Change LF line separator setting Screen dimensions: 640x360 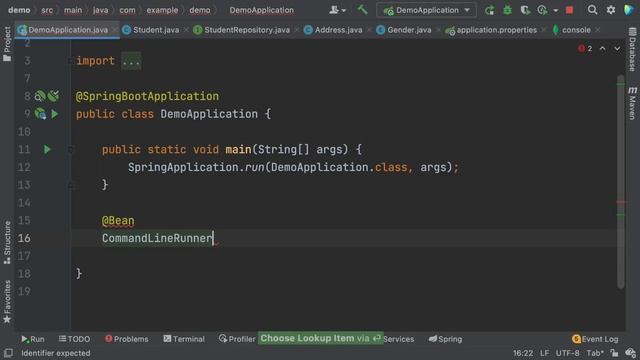[x=544, y=353]
